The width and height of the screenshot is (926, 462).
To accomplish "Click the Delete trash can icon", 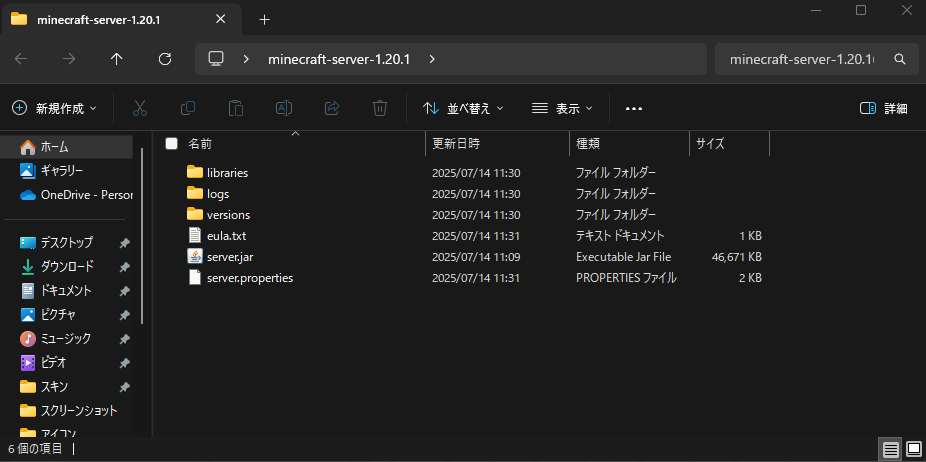I will click(x=380, y=108).
